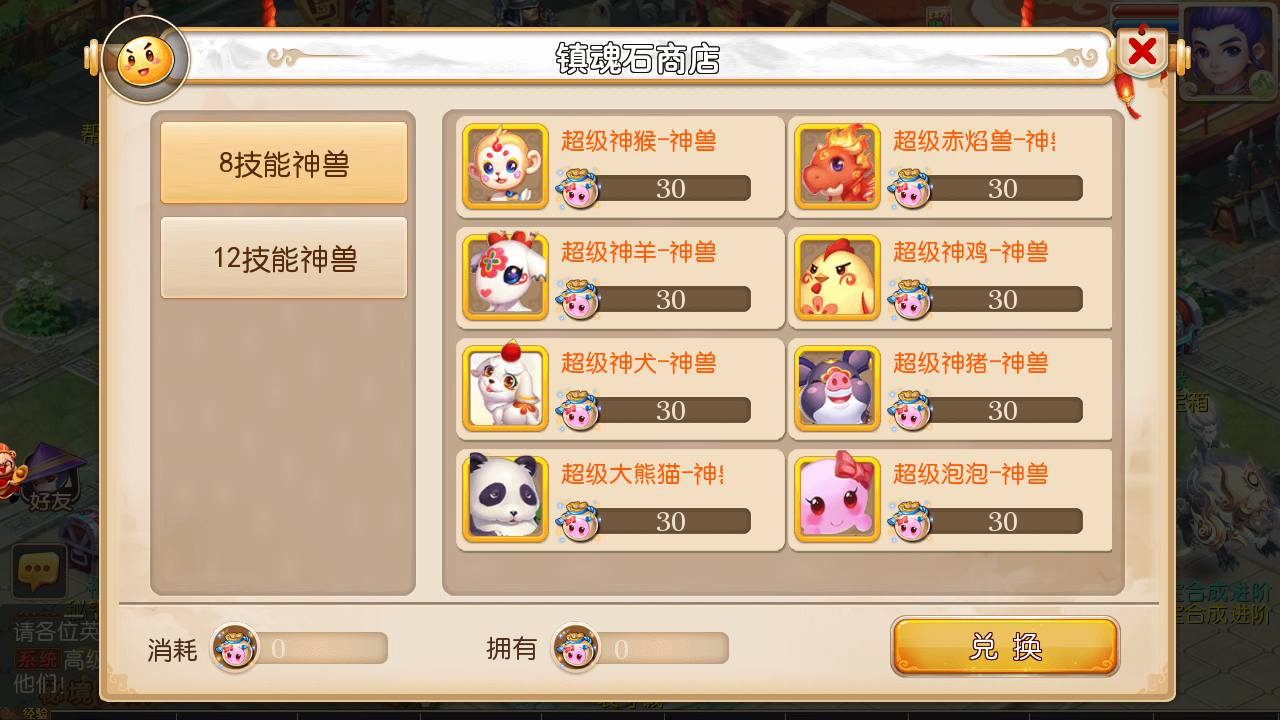Screen dimensions: 1280x720
Task: Choose the 超级神鸡 chicken pet icon
Action: click(838, 277)
